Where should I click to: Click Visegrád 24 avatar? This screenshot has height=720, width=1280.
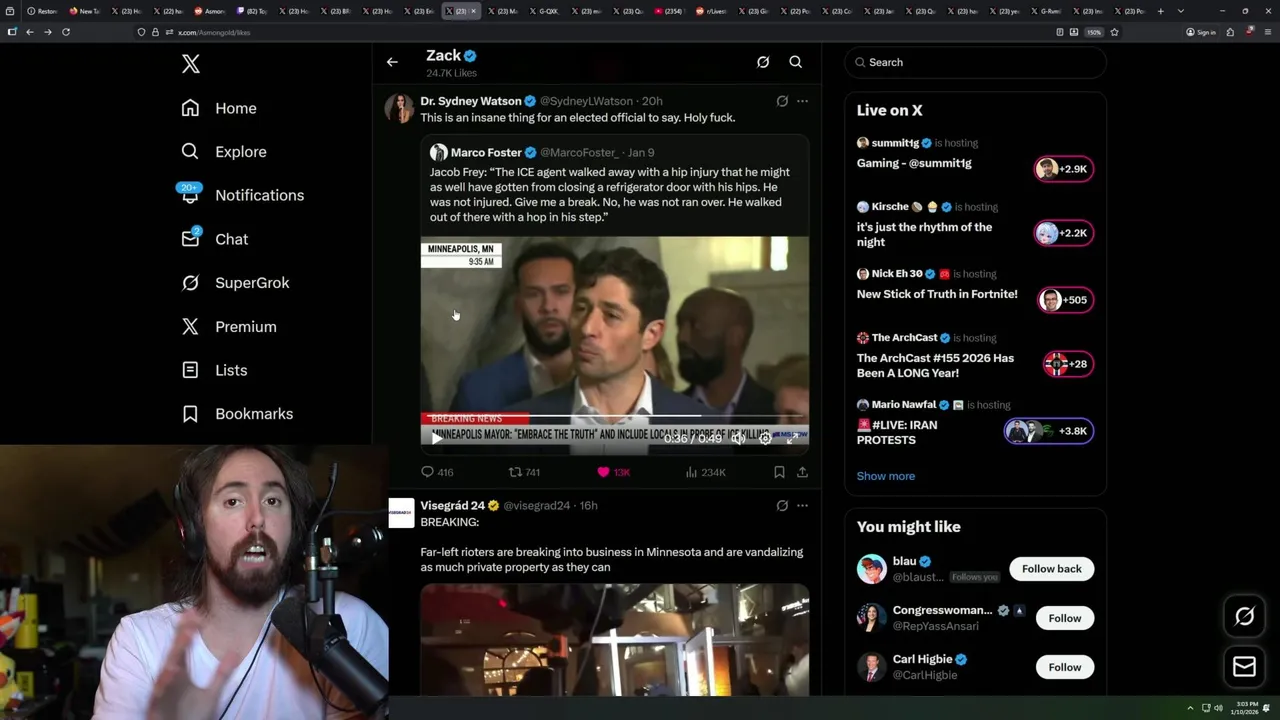pos(401,513)
